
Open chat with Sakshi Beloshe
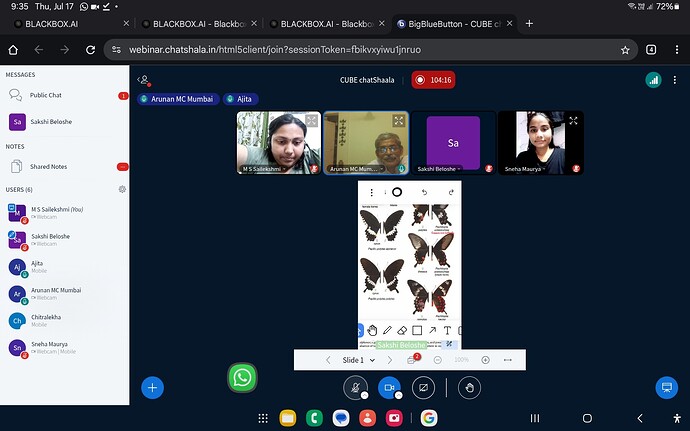[x=65, y=122]
